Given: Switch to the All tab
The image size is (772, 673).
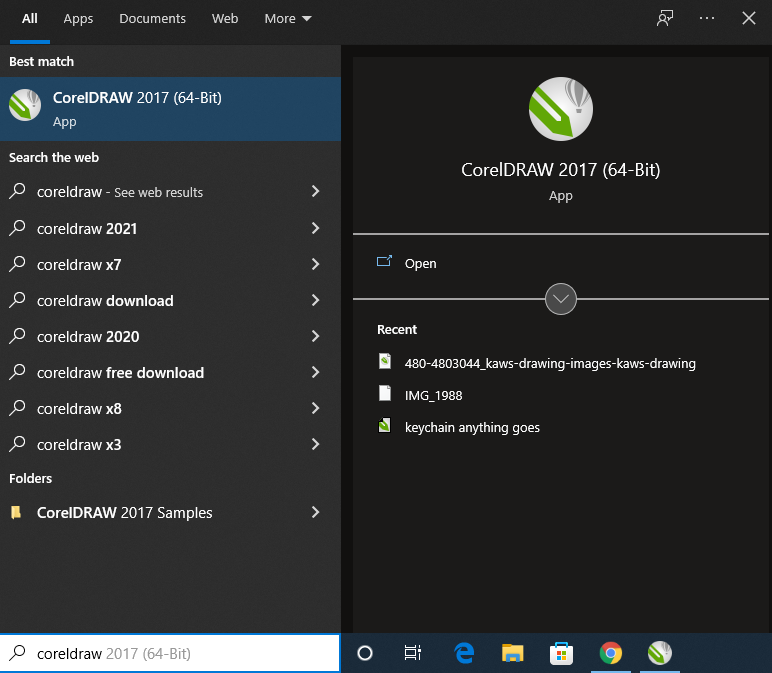Looking at the screenshot, I should (x=30, y=19).
